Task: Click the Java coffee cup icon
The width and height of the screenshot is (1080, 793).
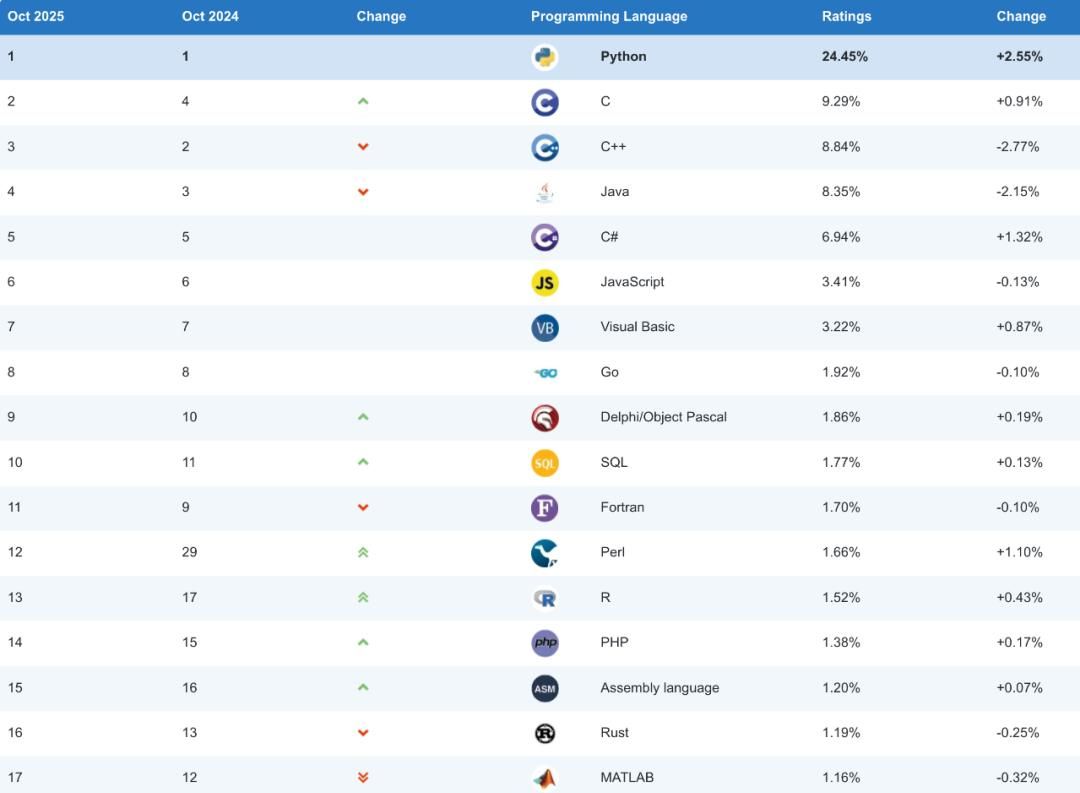Action: (544, 192)
